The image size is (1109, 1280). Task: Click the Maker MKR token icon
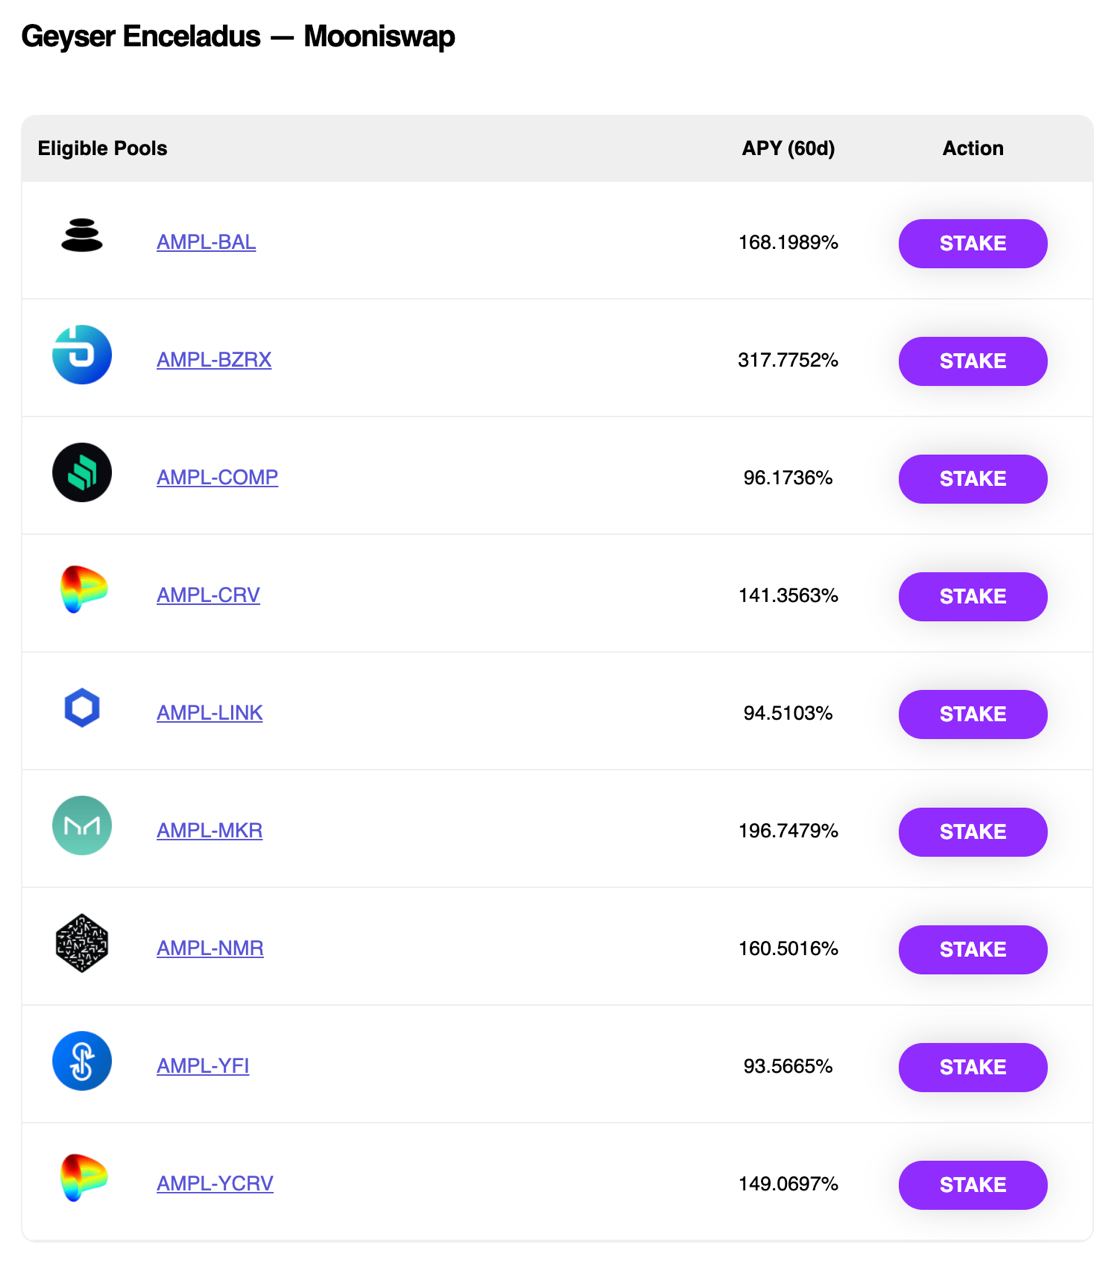pos(82,825)
